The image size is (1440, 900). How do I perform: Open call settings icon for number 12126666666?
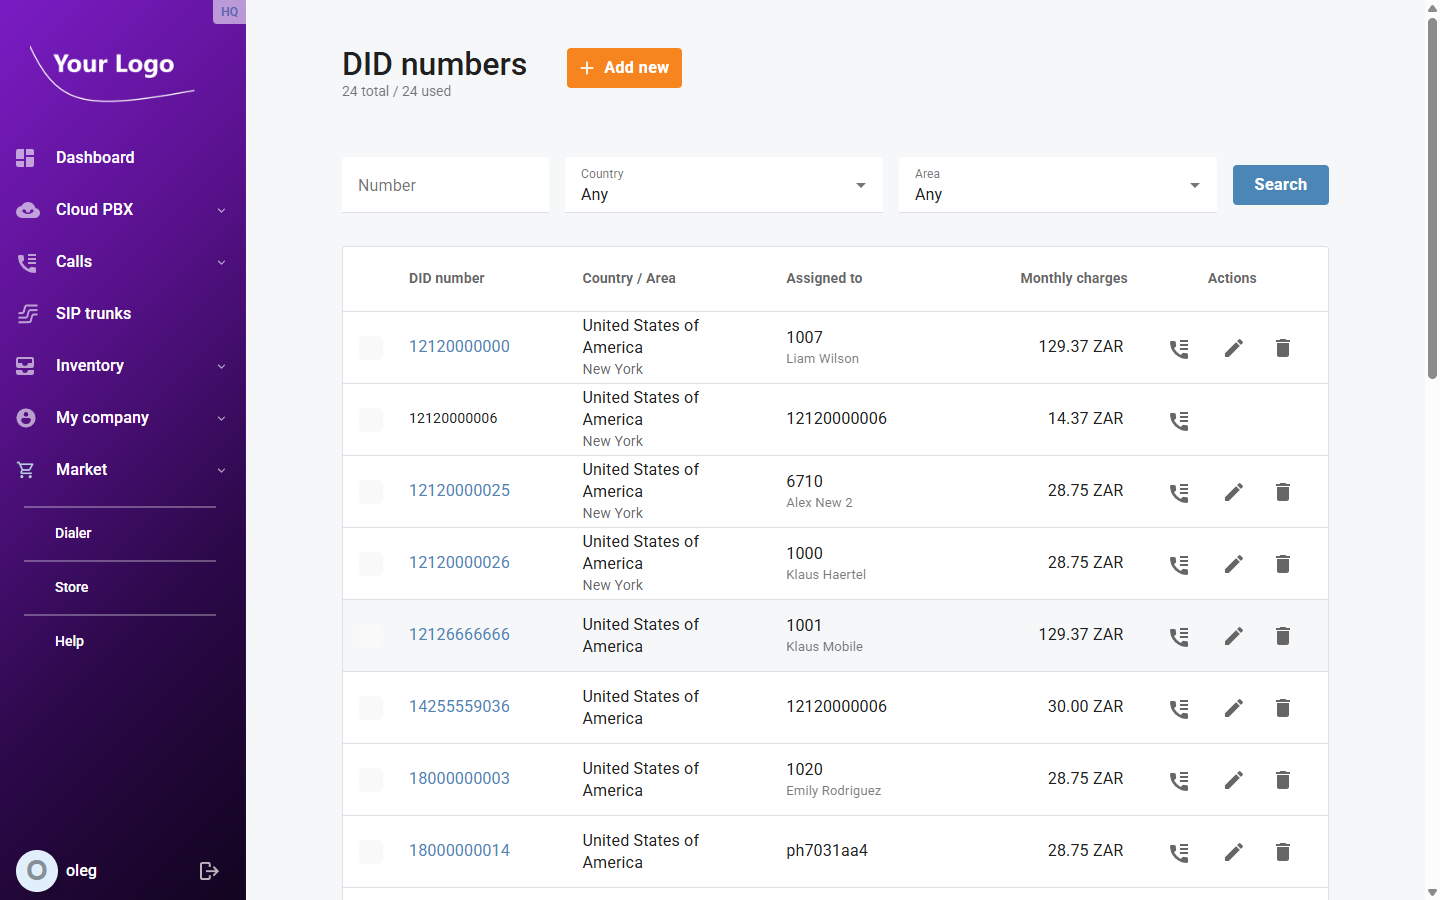point(1178,635)
